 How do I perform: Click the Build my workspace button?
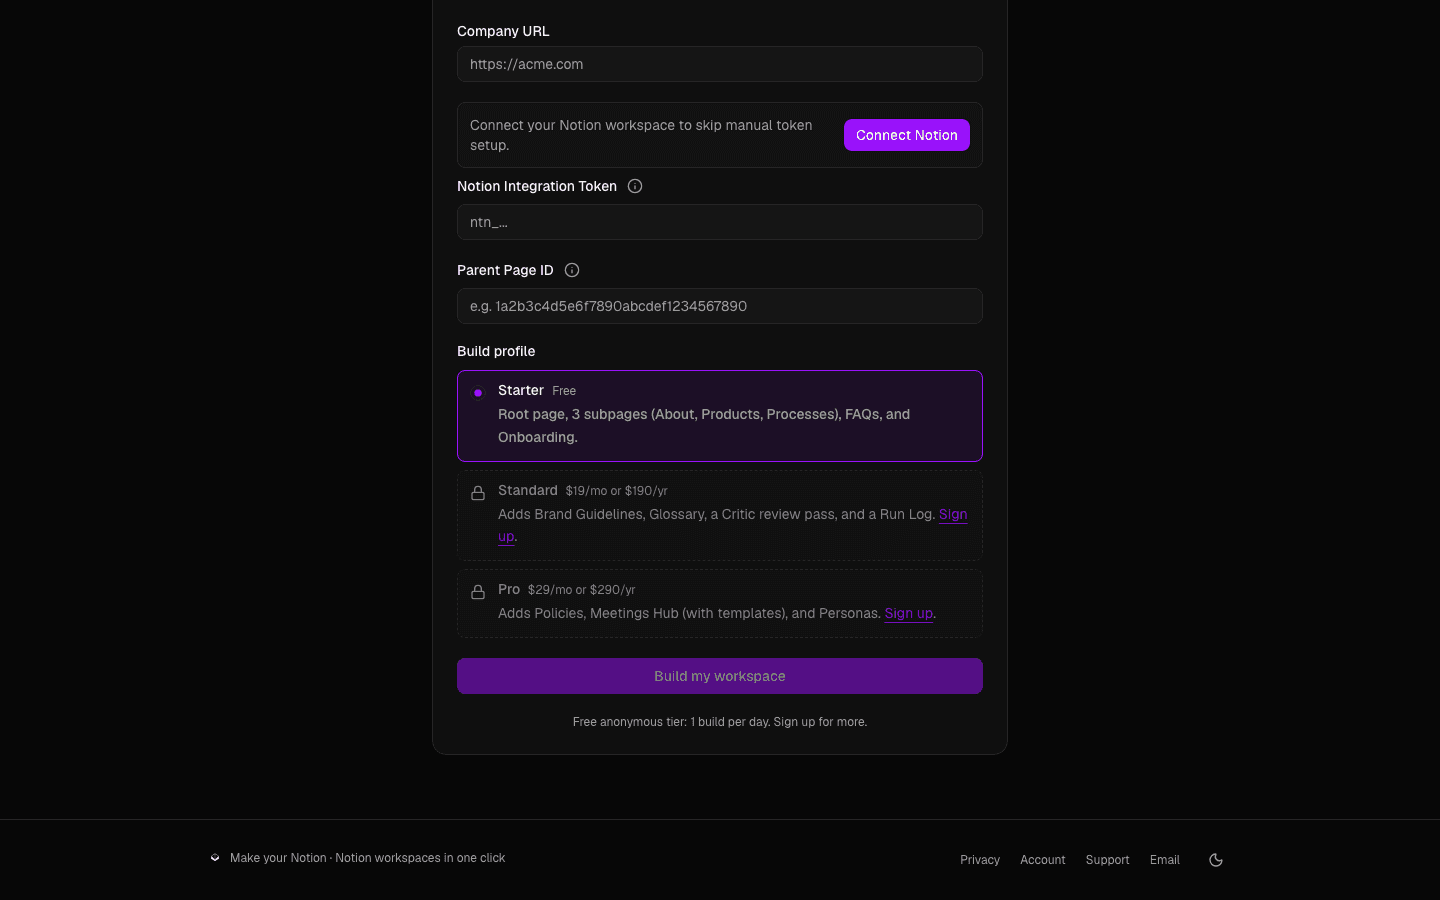click(x=720, y=676)
